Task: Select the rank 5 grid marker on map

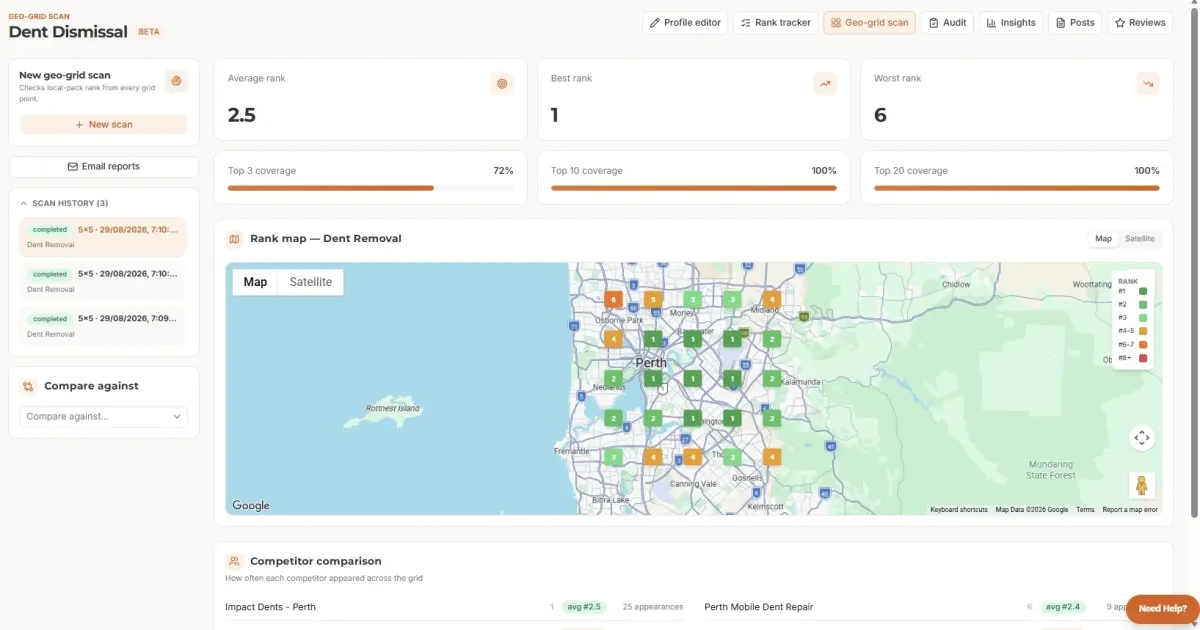Action: (x=653, y=299)
